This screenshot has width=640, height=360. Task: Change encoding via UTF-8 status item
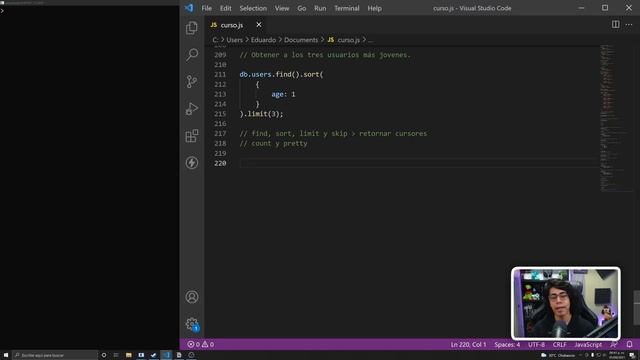536,344
